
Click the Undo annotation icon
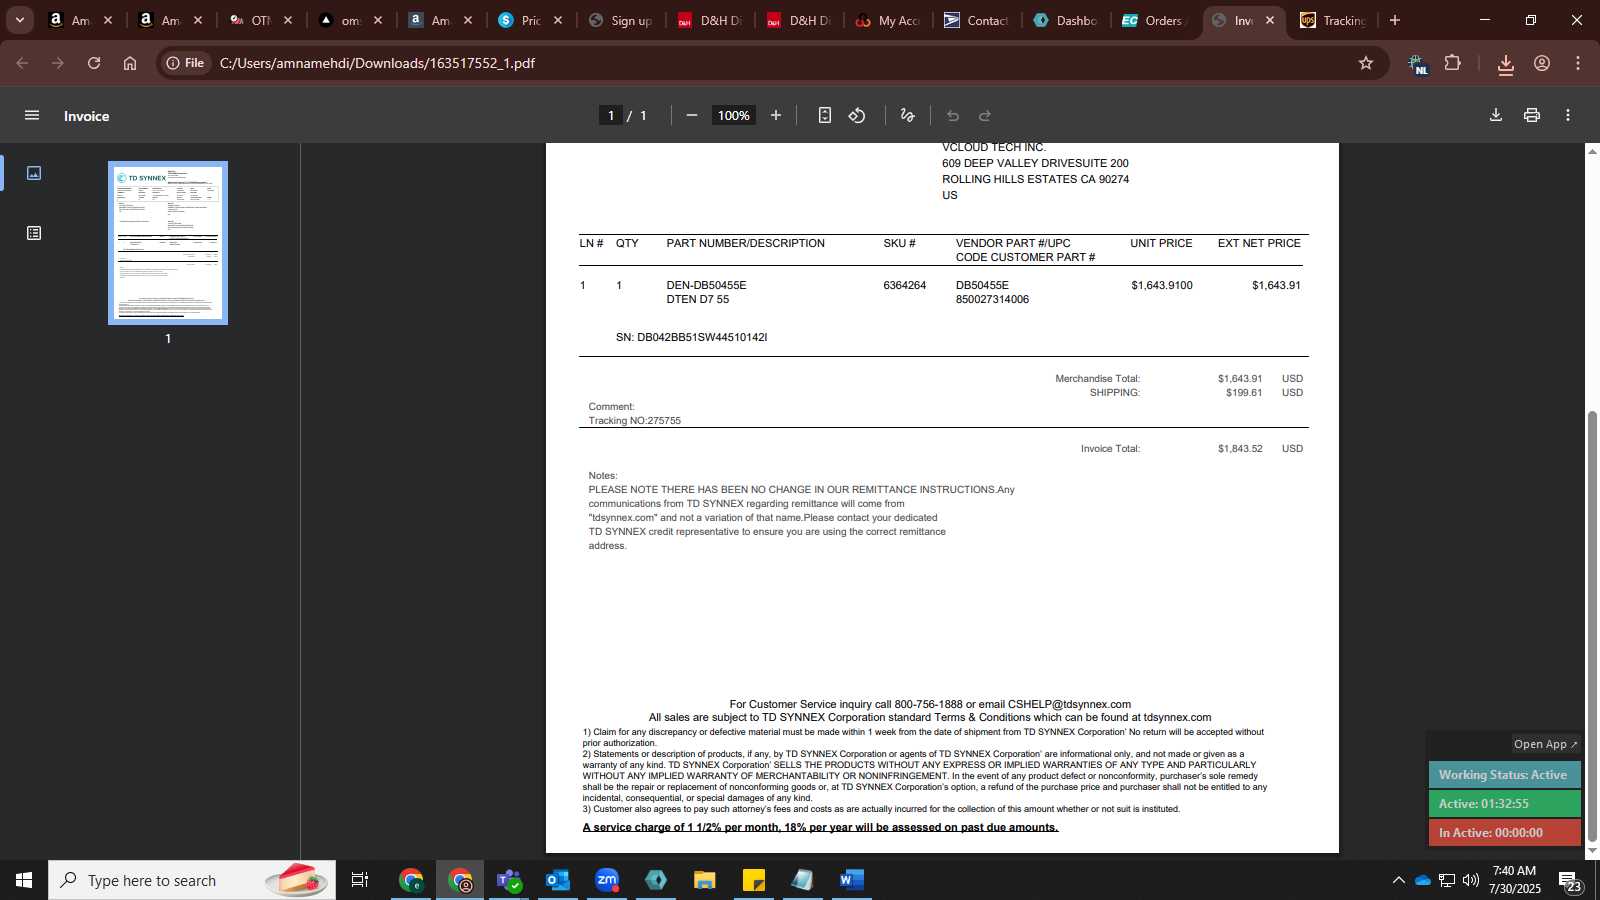[953, 116]
